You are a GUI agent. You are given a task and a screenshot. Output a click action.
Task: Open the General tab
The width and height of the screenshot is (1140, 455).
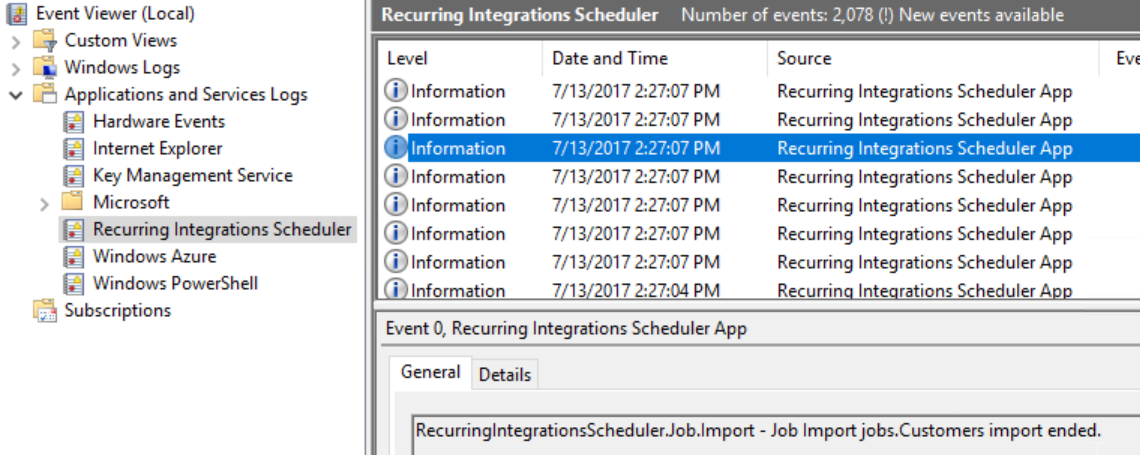[x=430, y=372]
